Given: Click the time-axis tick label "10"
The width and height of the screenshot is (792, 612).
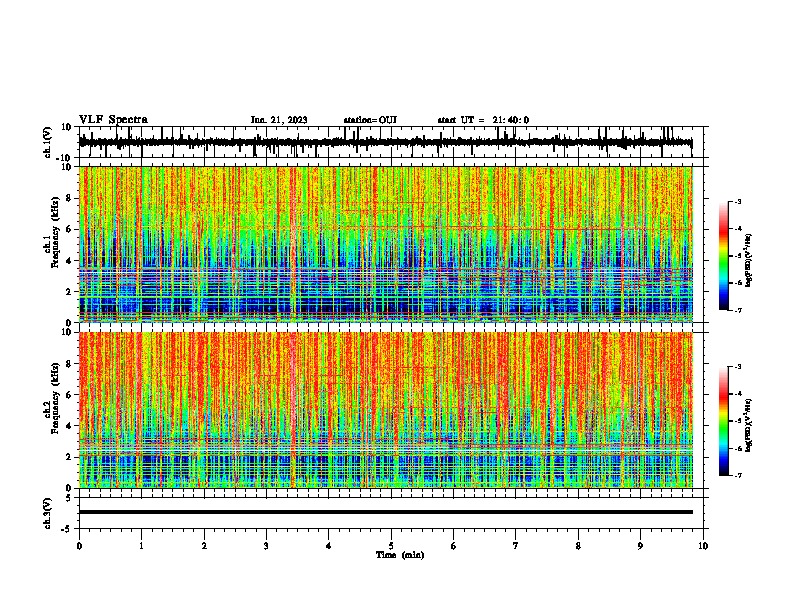Looking at the screenshot, I should point(703,546).
